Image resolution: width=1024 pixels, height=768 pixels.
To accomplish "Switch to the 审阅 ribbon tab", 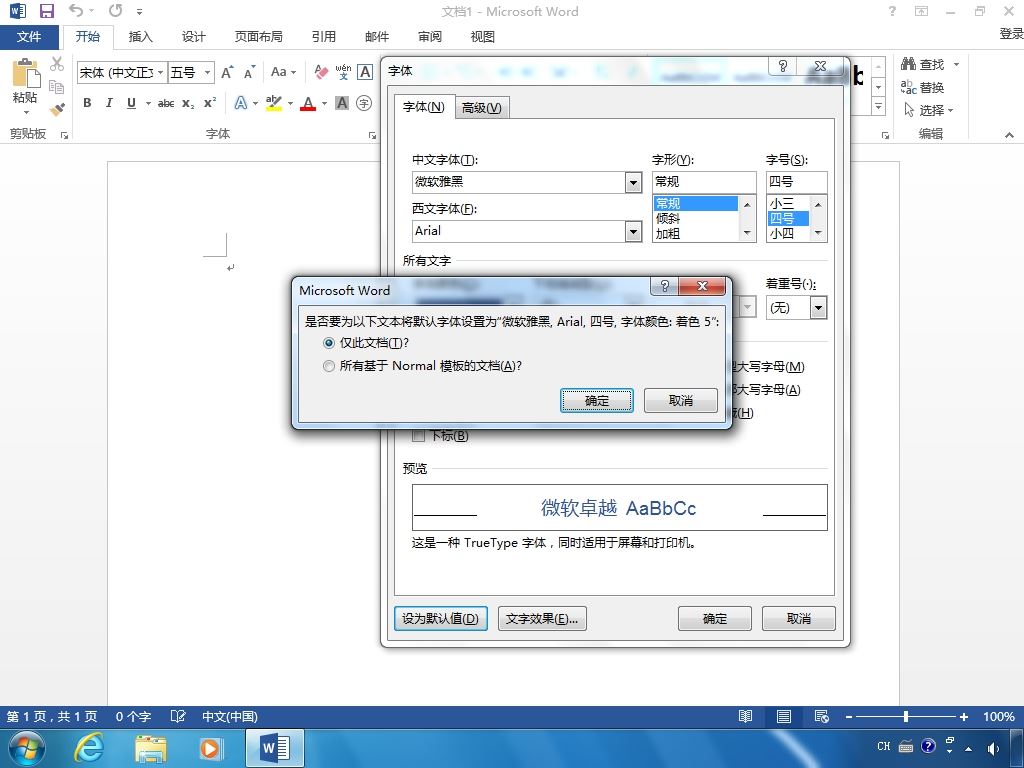I will 430,37.
